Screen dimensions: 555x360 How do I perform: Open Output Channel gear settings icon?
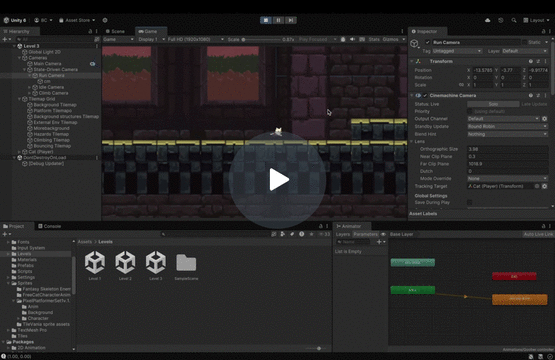[544, 119]
